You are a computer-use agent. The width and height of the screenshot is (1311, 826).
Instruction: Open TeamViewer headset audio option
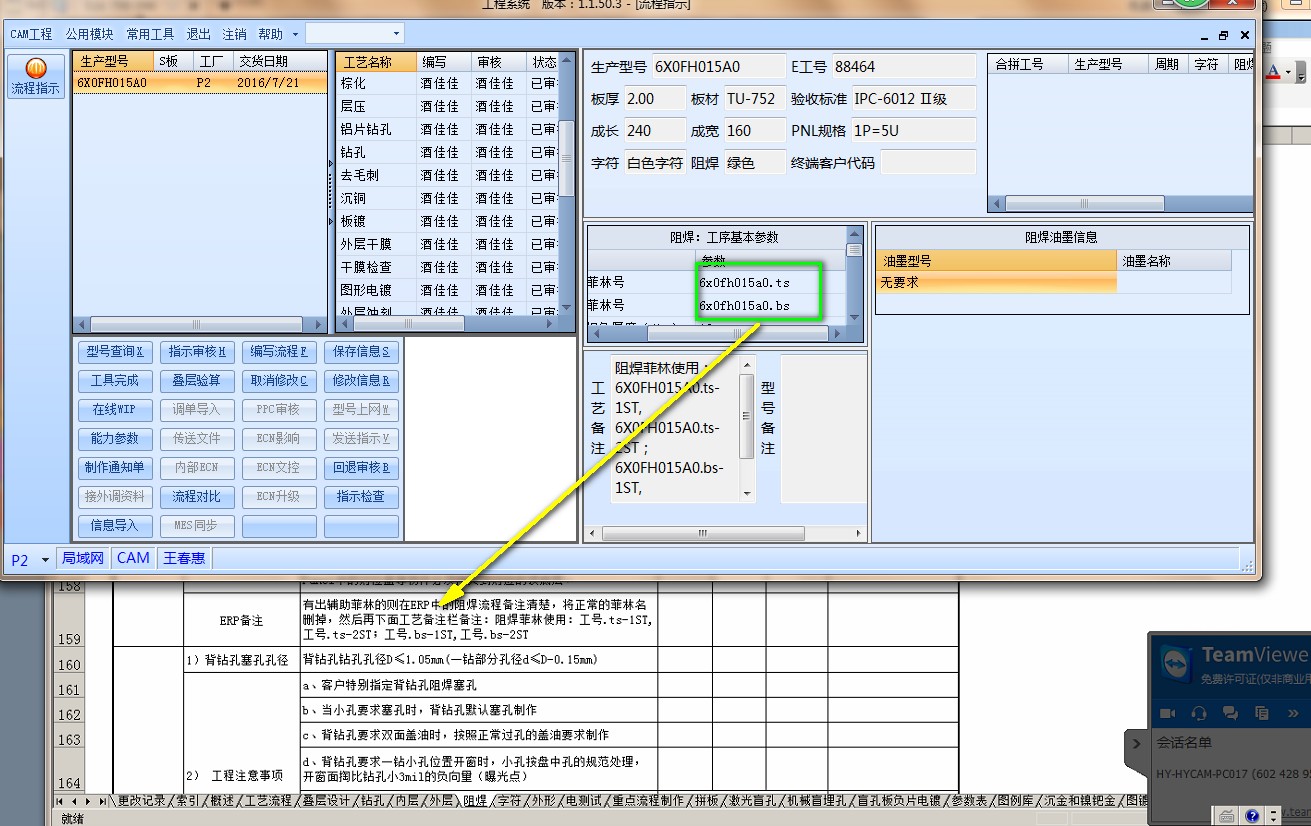pyautogui.click(x=1199, y=713)
